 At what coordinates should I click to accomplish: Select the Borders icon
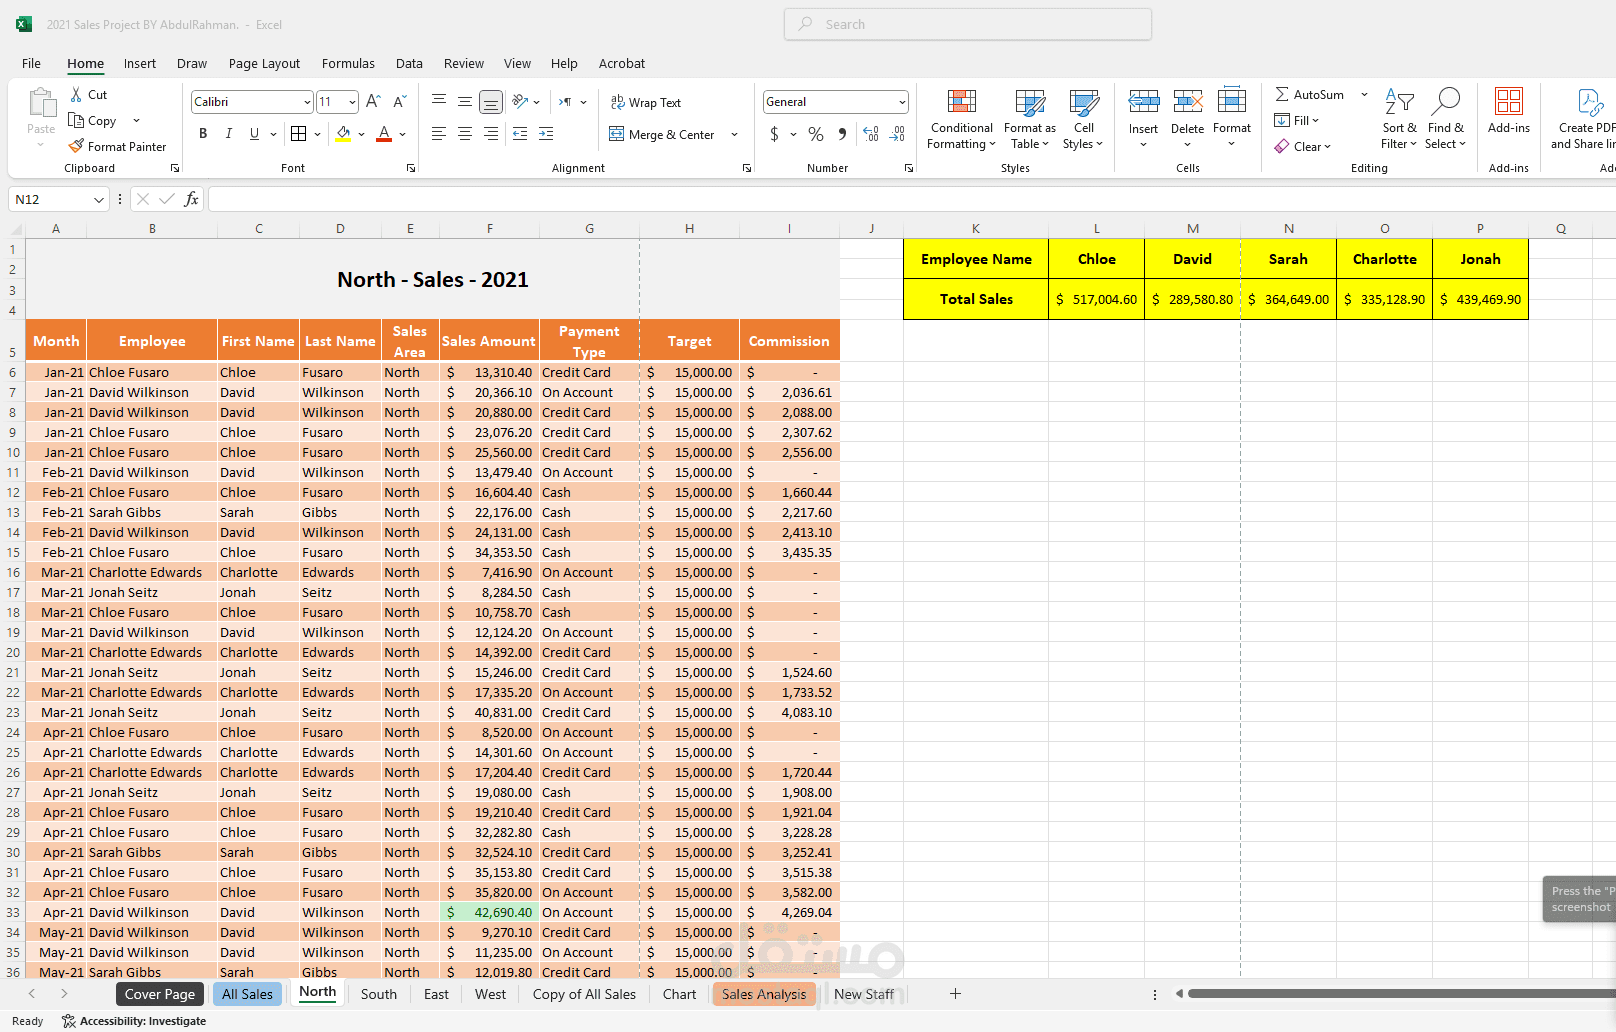tap(298, 134)
